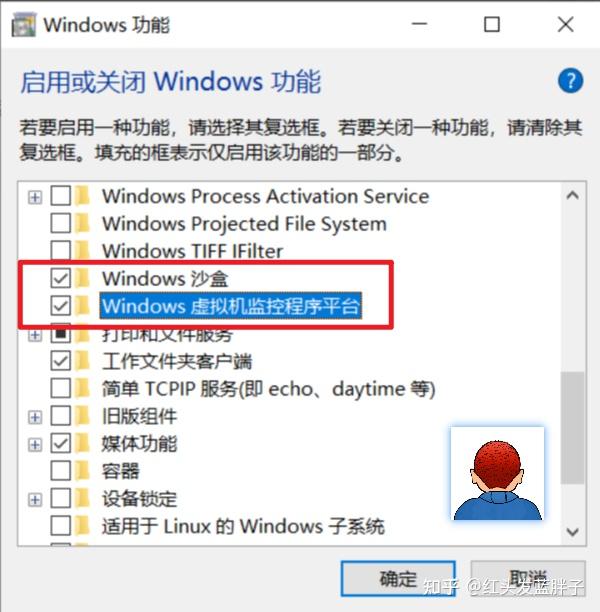
Task: Select the Windows 虚拟机监控程序平台 item
Action: [x=230, y=306]
